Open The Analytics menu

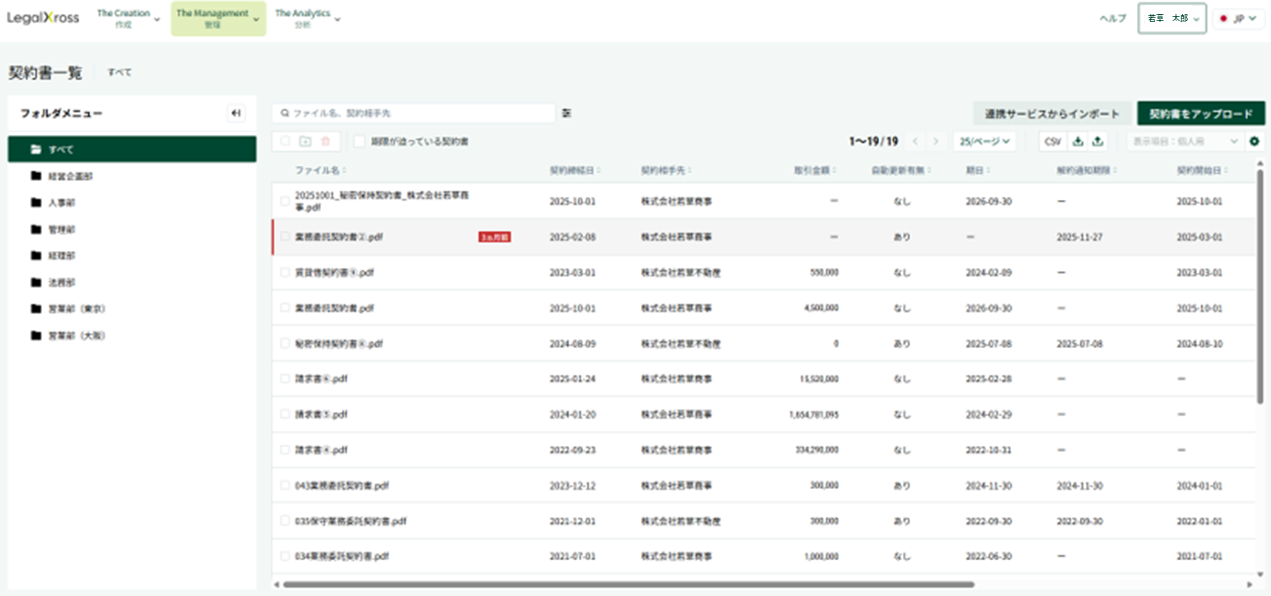(307, 18)
